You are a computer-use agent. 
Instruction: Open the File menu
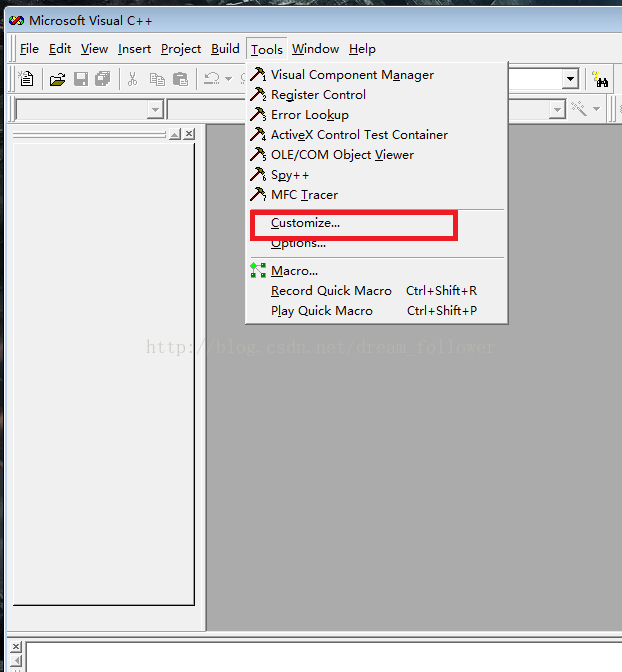pos(29,49)
